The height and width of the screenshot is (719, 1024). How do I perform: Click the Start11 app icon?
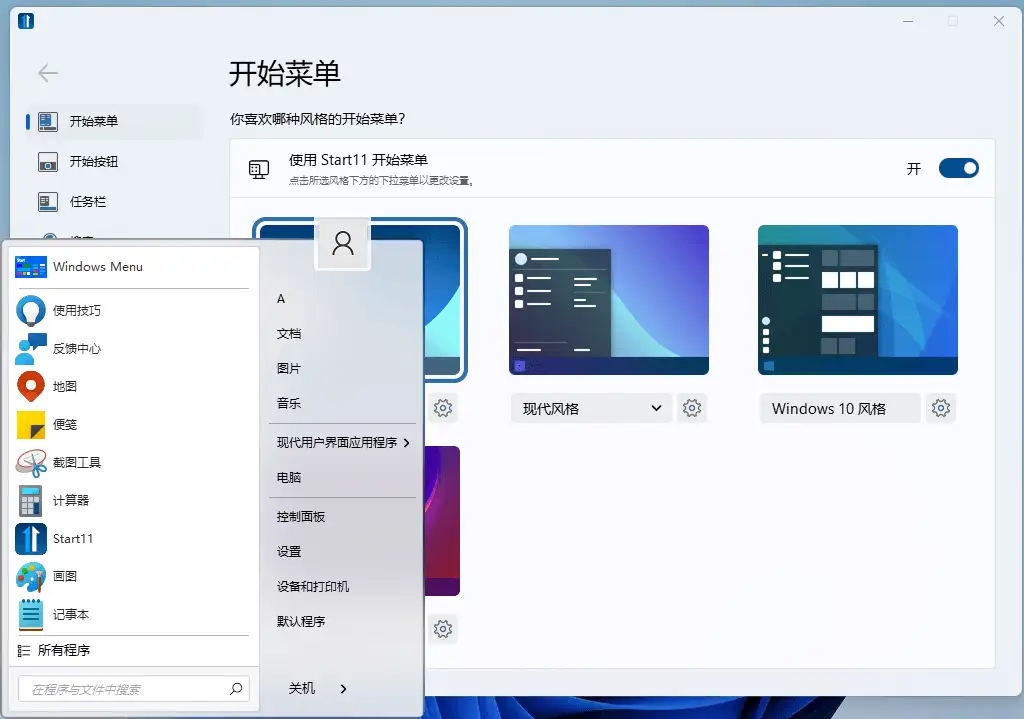30,538
